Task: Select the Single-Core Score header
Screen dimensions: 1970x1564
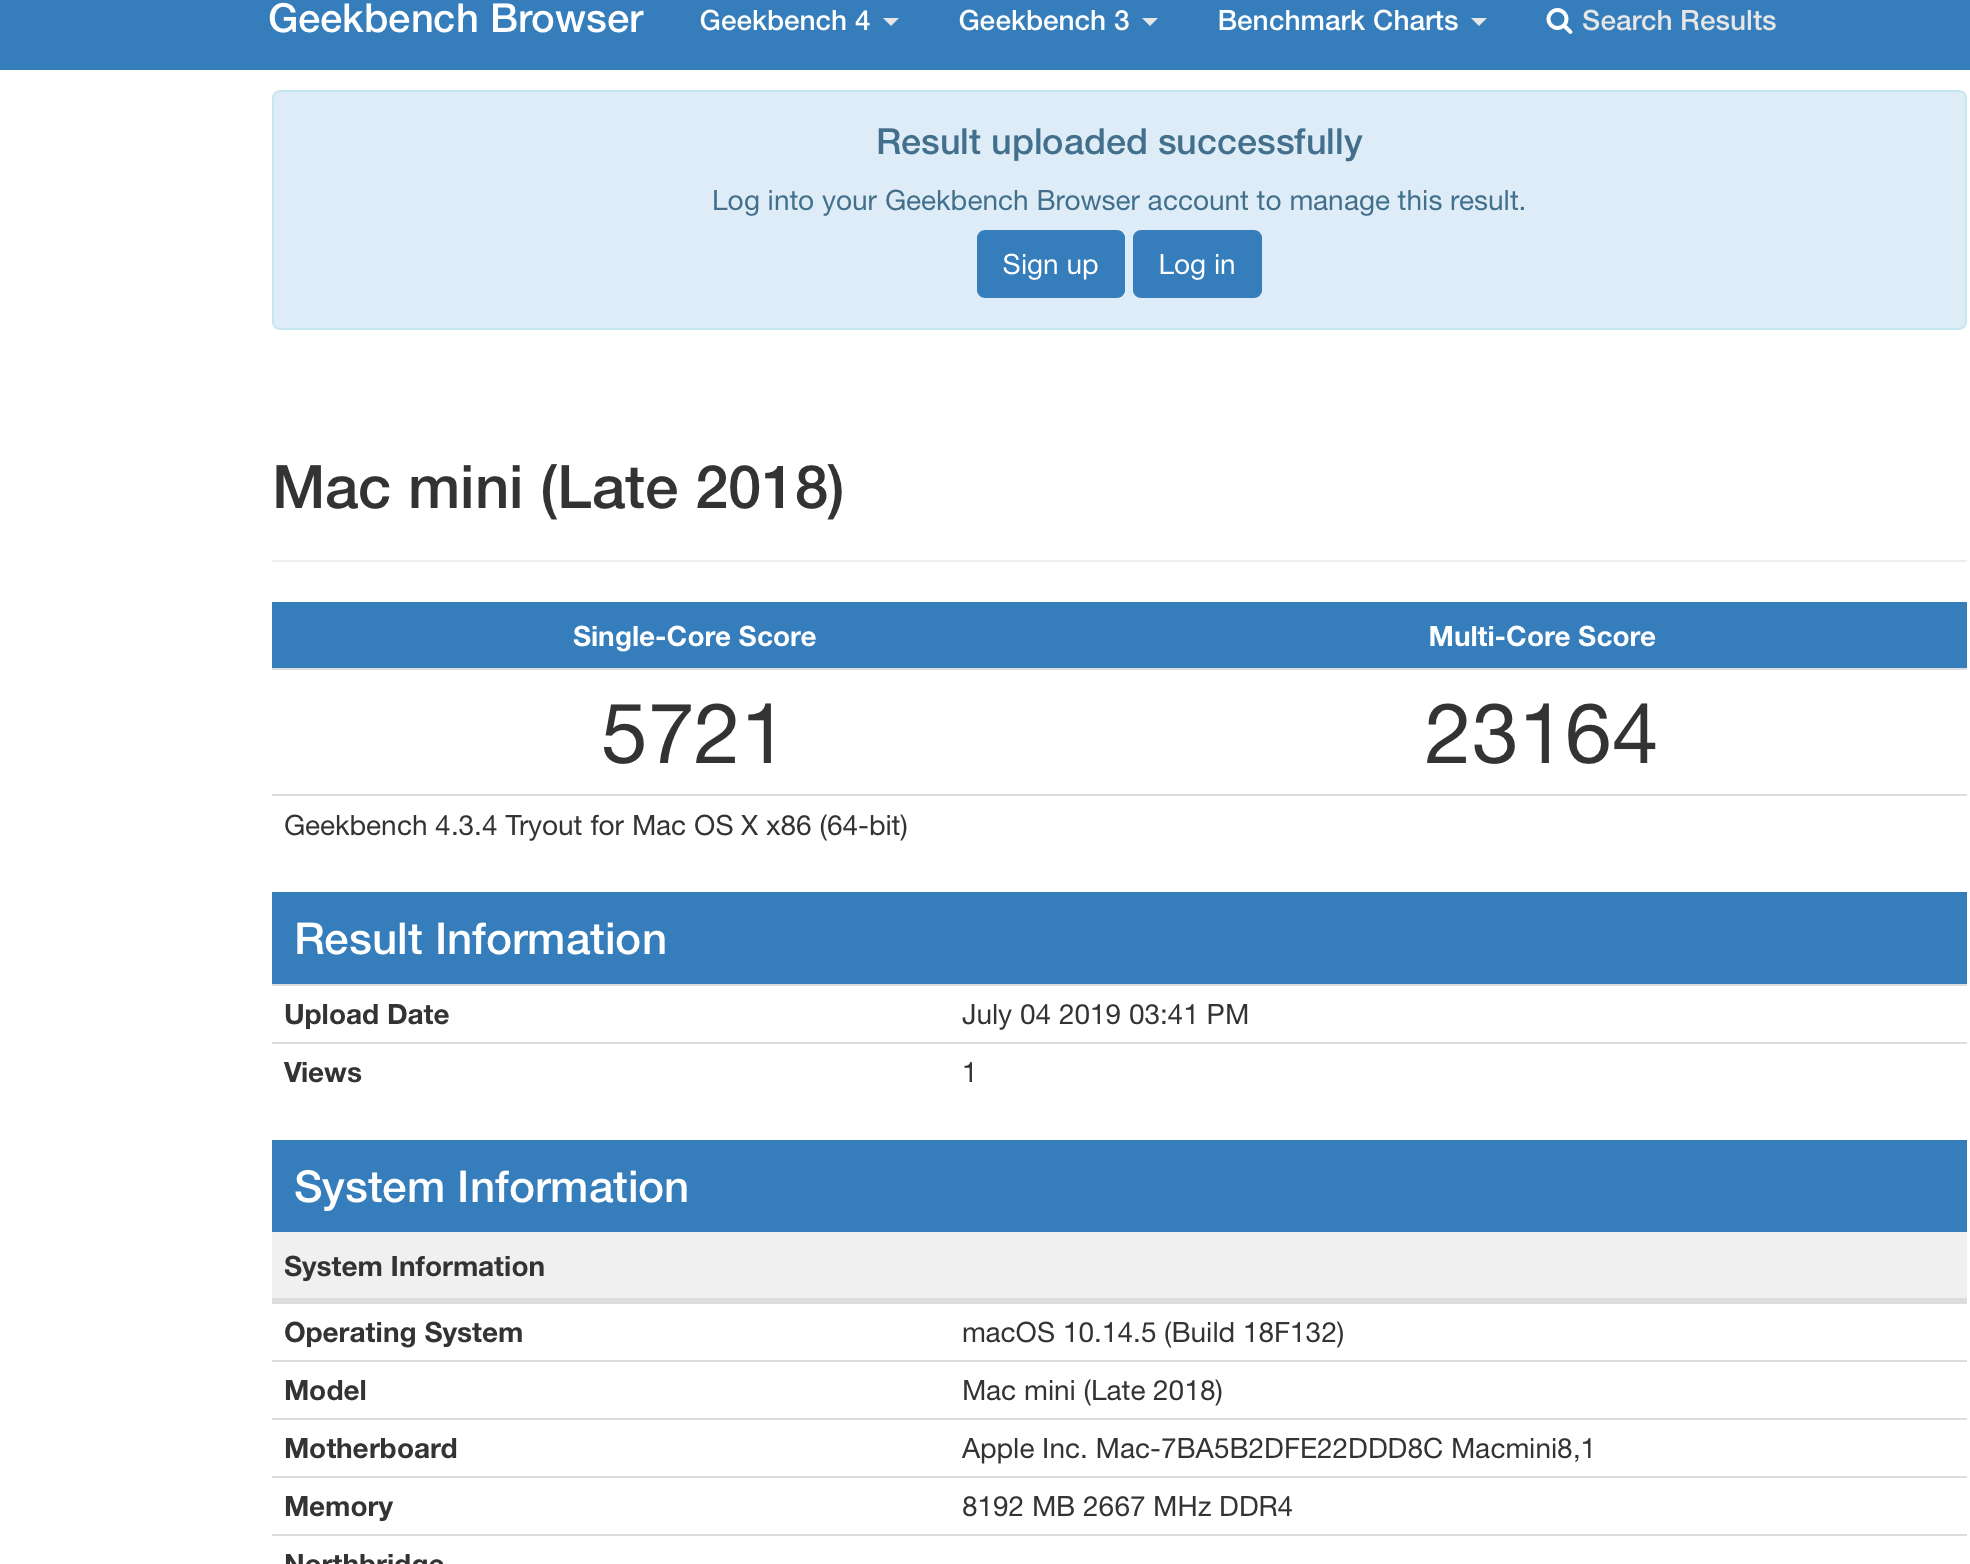Action: point(694,636)
